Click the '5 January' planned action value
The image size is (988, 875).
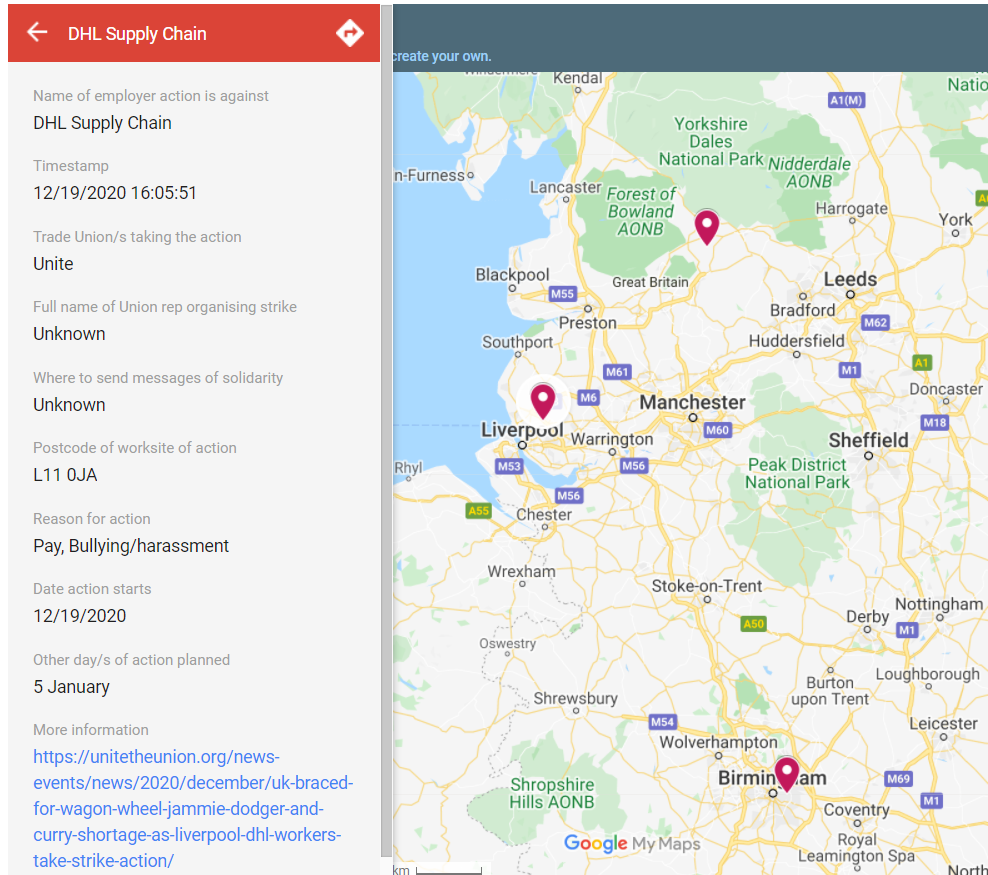(71, 687)
